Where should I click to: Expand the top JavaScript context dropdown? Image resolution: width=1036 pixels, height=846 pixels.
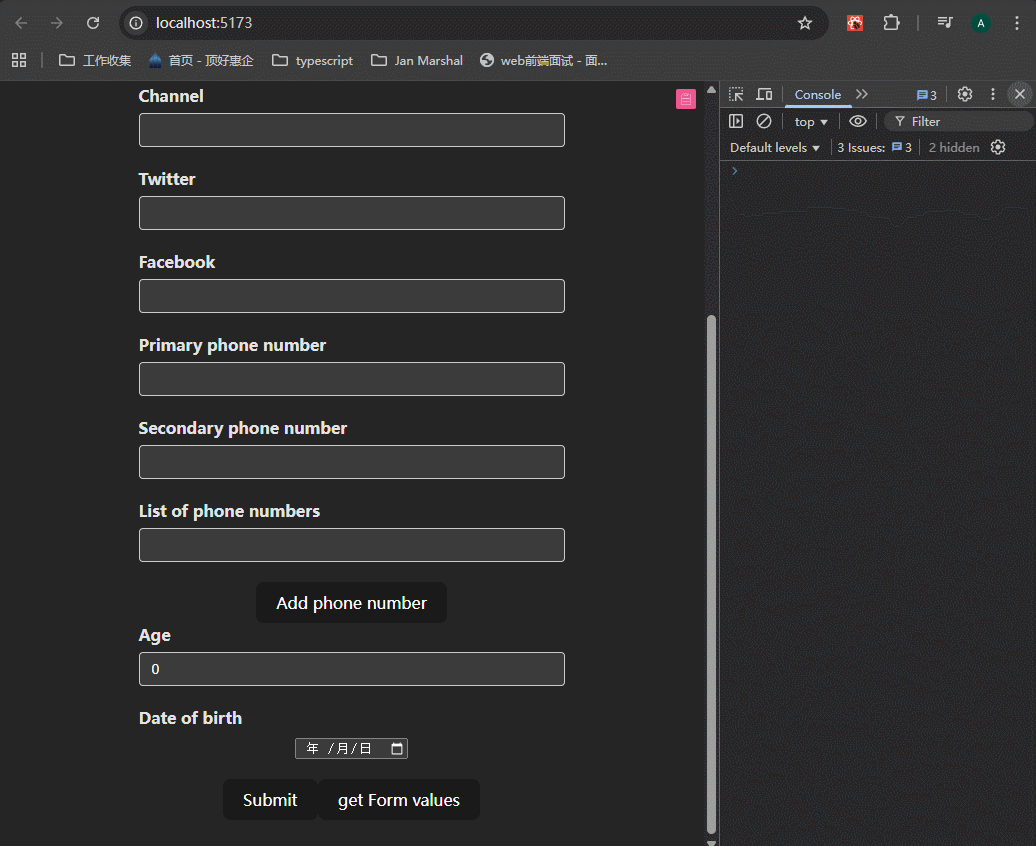(811, 121)
